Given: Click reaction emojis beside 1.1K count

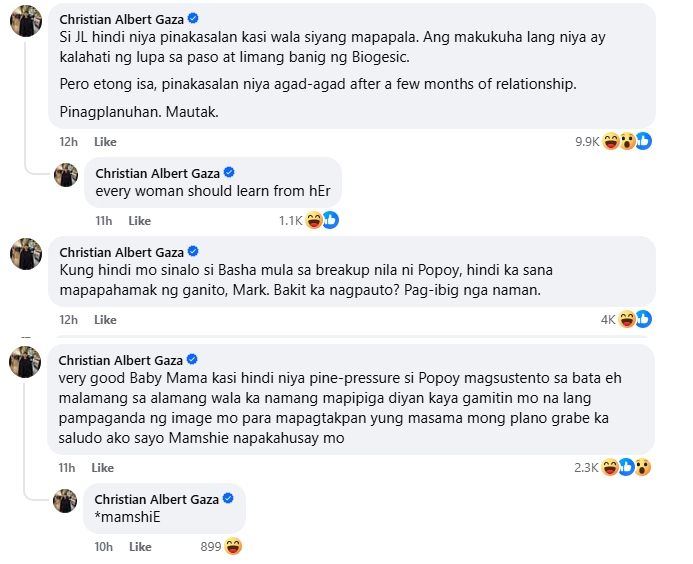Looking at the screenshot, I should (x=322, y=220).
